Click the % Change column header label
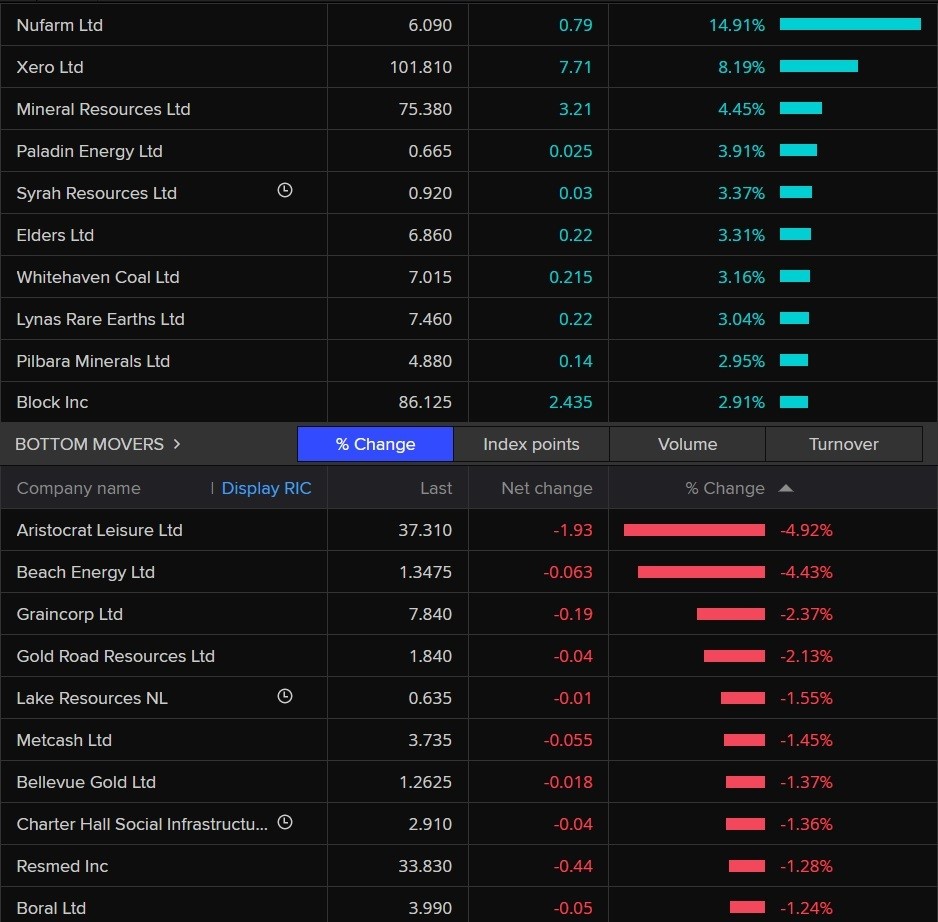The width and height of the screenshot is (938, 922). pos(725,488)
